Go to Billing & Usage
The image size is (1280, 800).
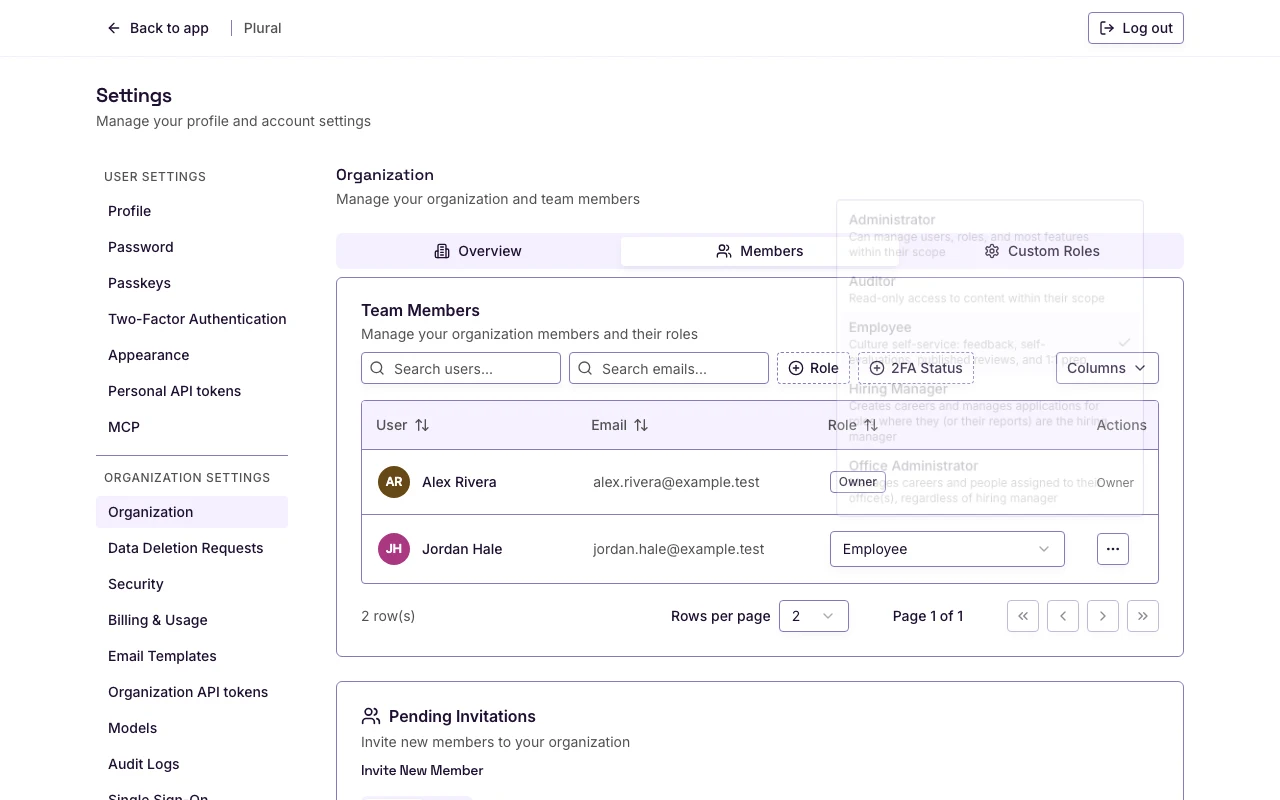pos(192,620)
